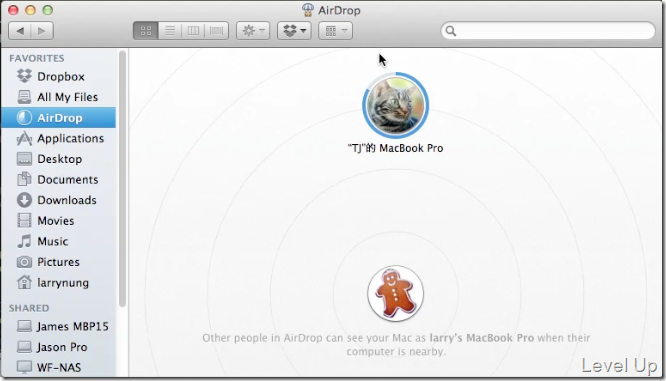This screenshot has height=381, width=666.
Task: Click the larry's MacBook Pro text
Action: click(482, 338)
